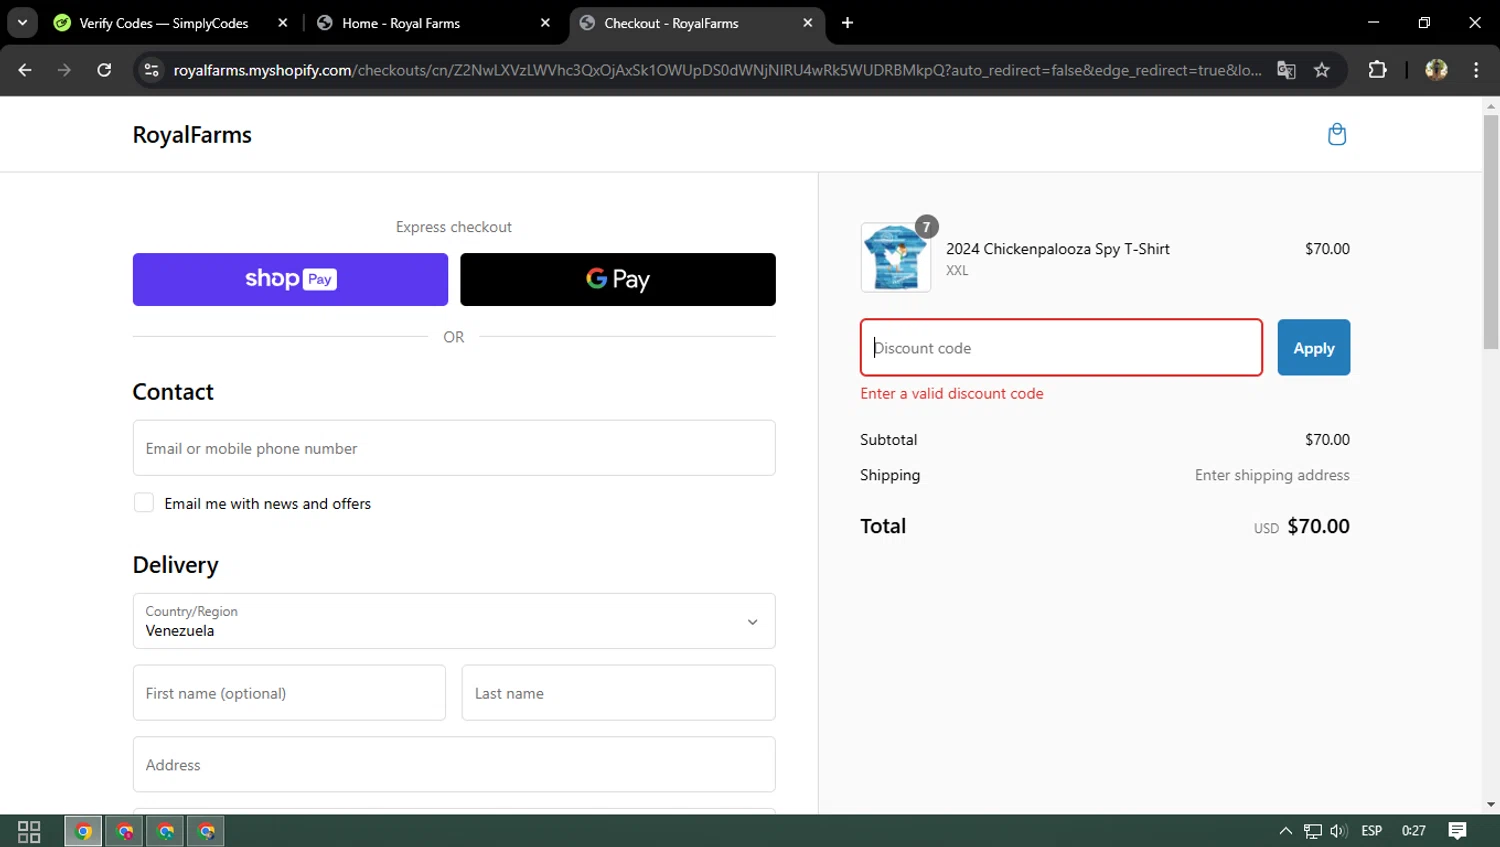
Task: Click the browser back arrow
Action: 25,70
